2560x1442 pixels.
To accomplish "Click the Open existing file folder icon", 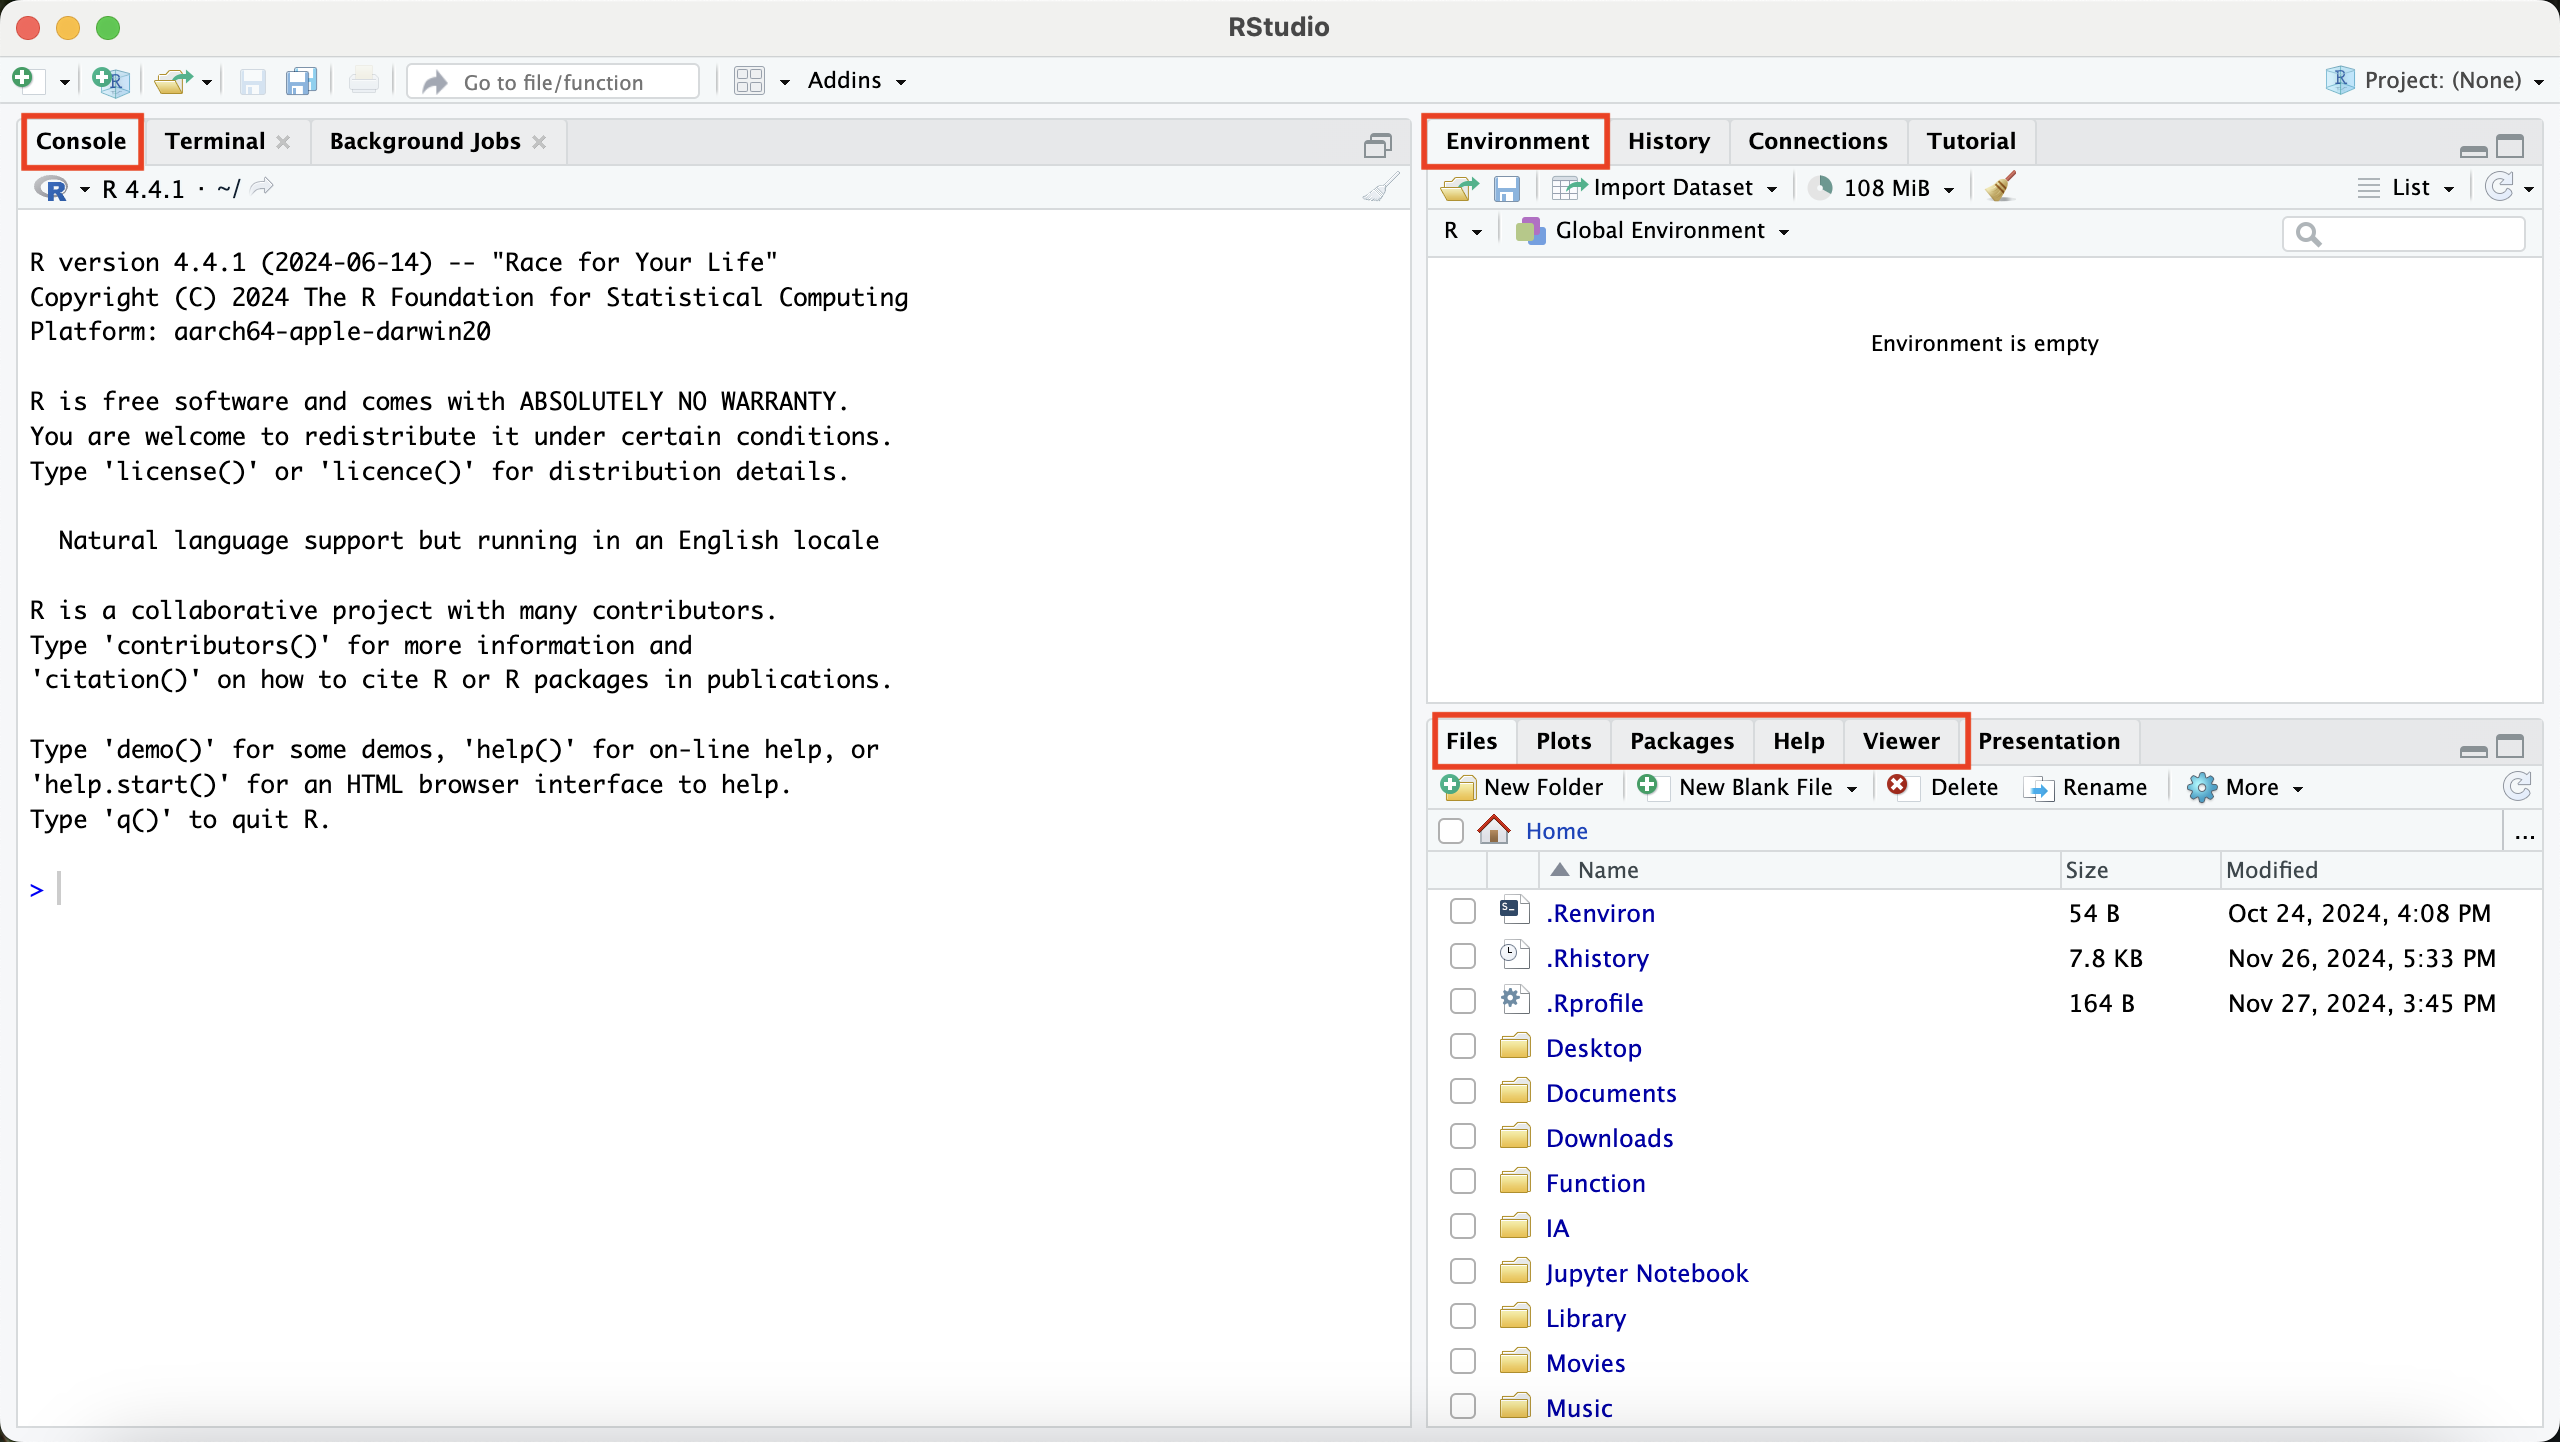I will pyautogui.click(x=174, y=80).
